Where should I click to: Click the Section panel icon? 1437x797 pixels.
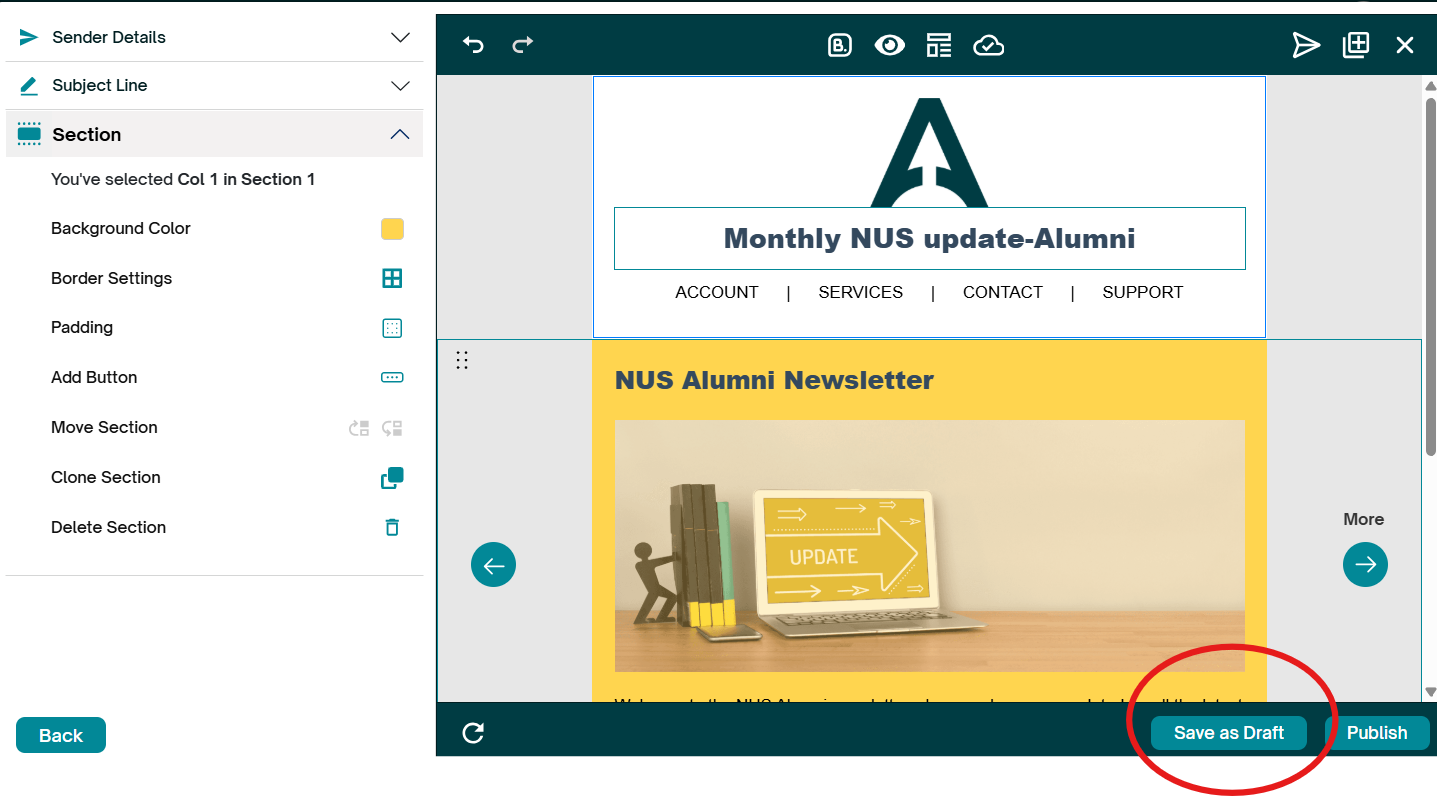pos(30,134)
